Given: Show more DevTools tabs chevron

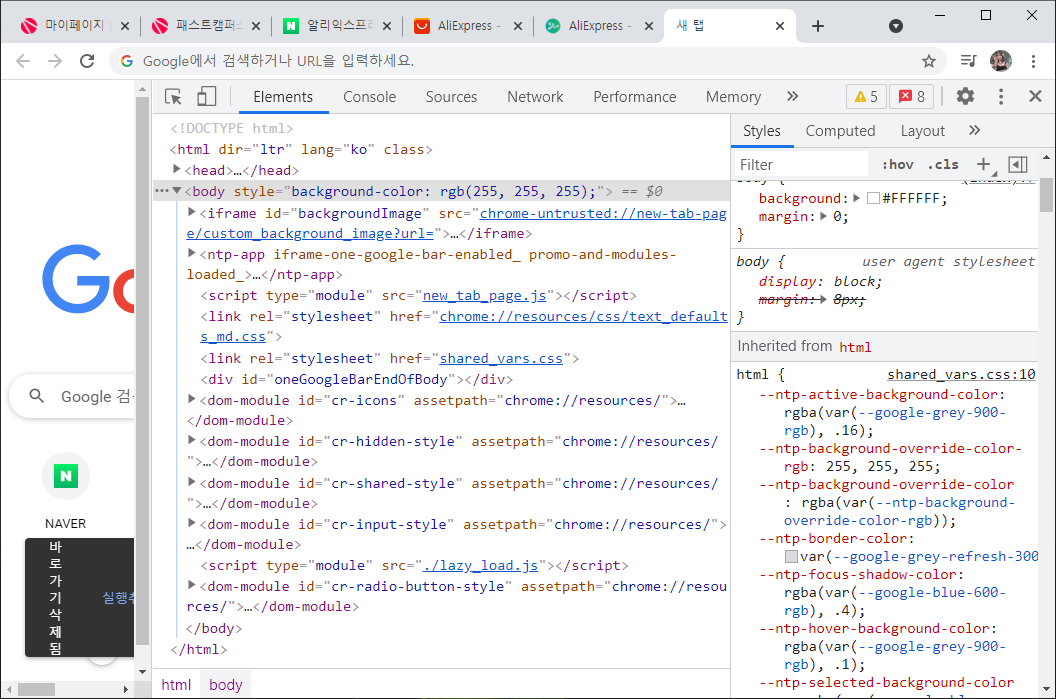Looking at the screenshot, I should (793, 96).
